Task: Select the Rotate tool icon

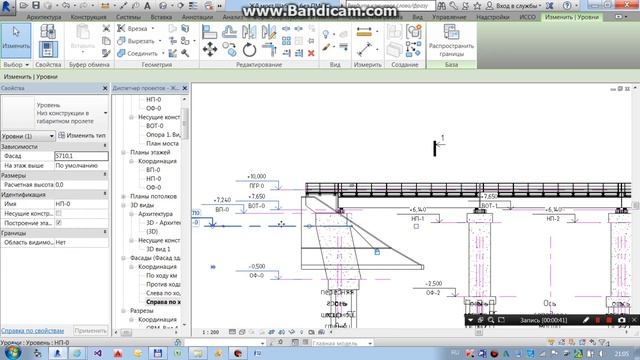Action: click(x=249, y=50)
